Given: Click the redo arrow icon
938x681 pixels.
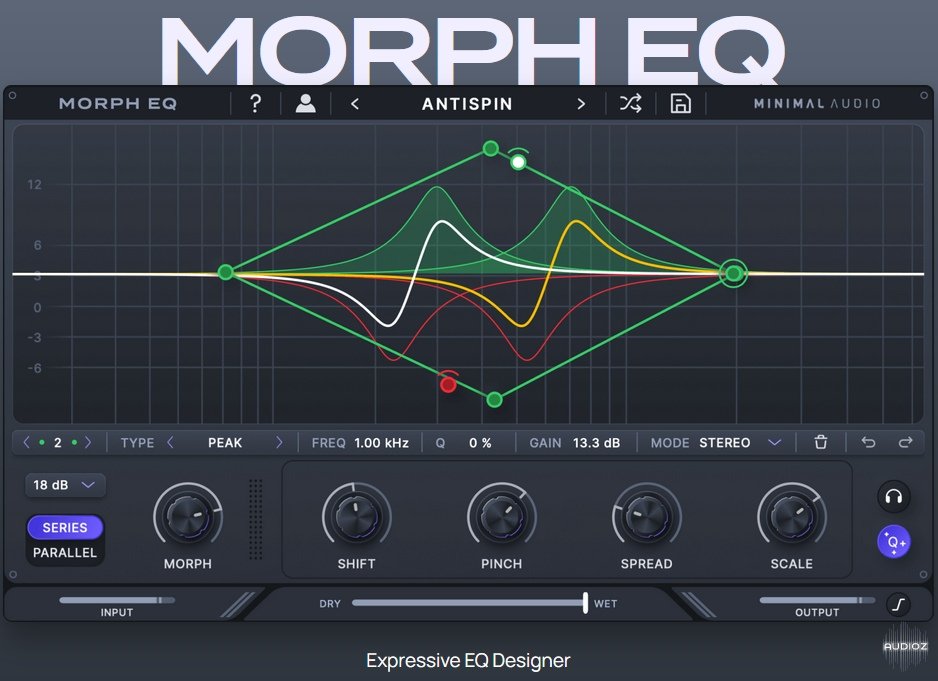Looking at the screenshot, I should pos(906,443).
